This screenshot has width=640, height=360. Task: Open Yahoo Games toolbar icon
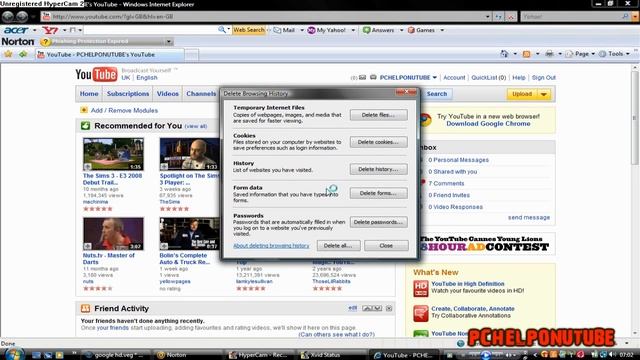point(411,30)
